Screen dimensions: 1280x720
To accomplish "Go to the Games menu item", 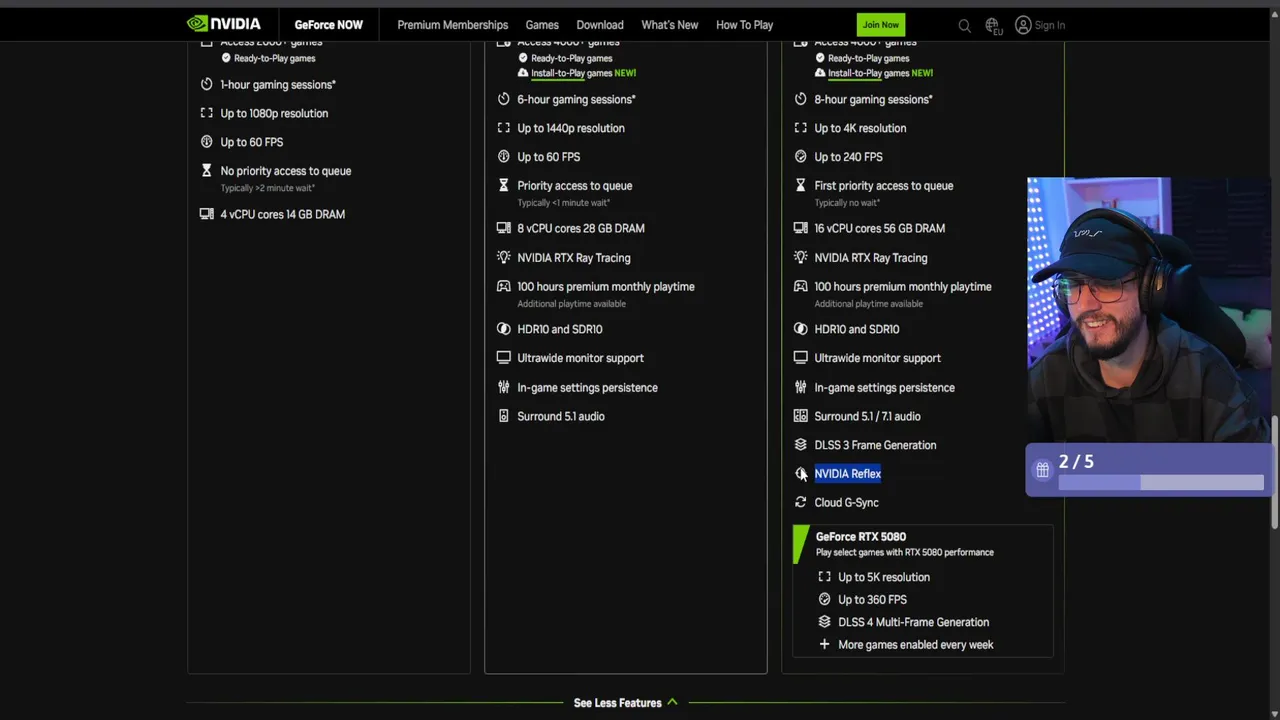I will 542,25.
